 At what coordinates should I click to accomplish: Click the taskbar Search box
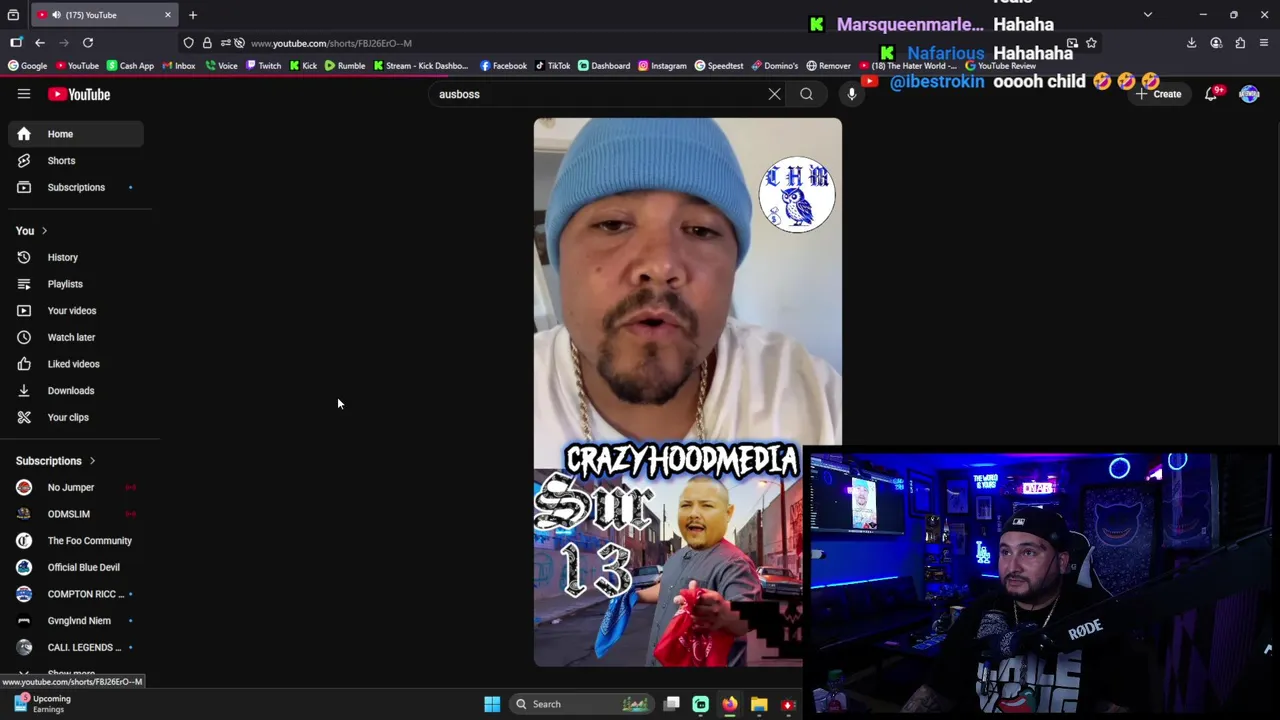582,704
